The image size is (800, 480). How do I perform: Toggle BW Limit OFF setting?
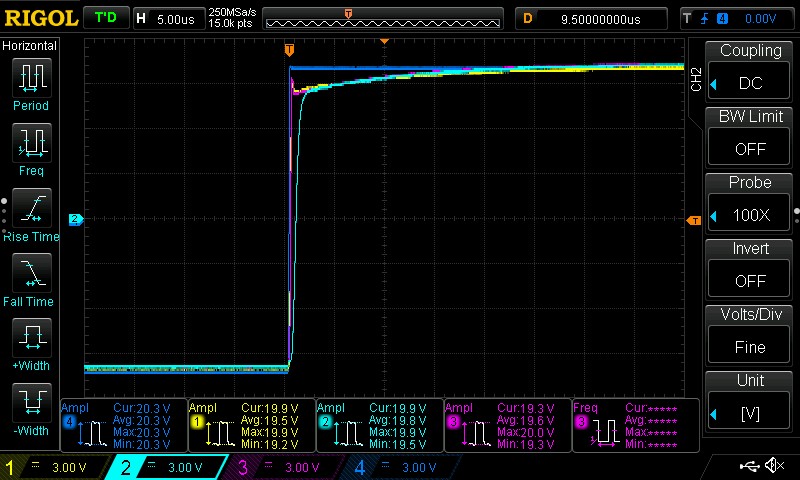(750, 137)
